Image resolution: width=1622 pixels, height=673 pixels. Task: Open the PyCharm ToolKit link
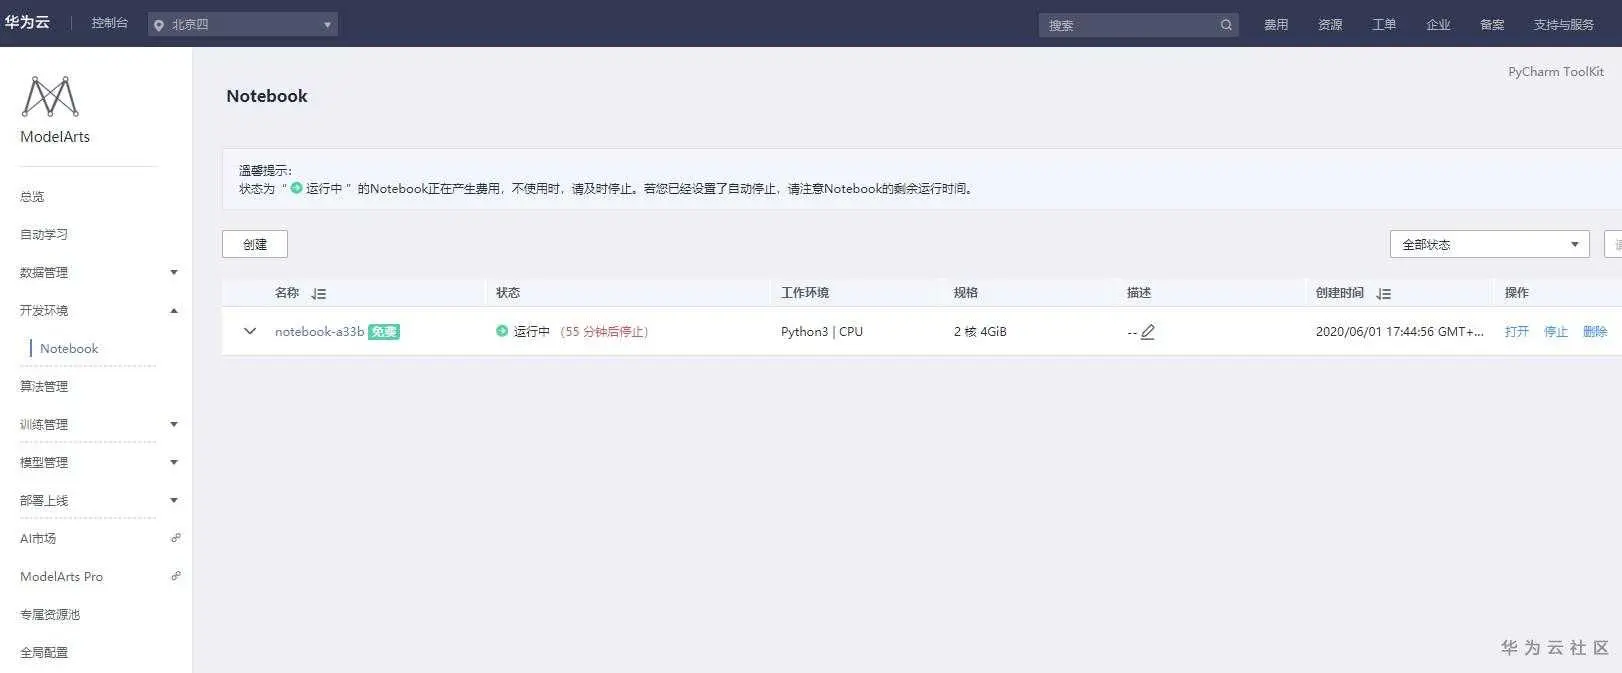pos(1556,71)
